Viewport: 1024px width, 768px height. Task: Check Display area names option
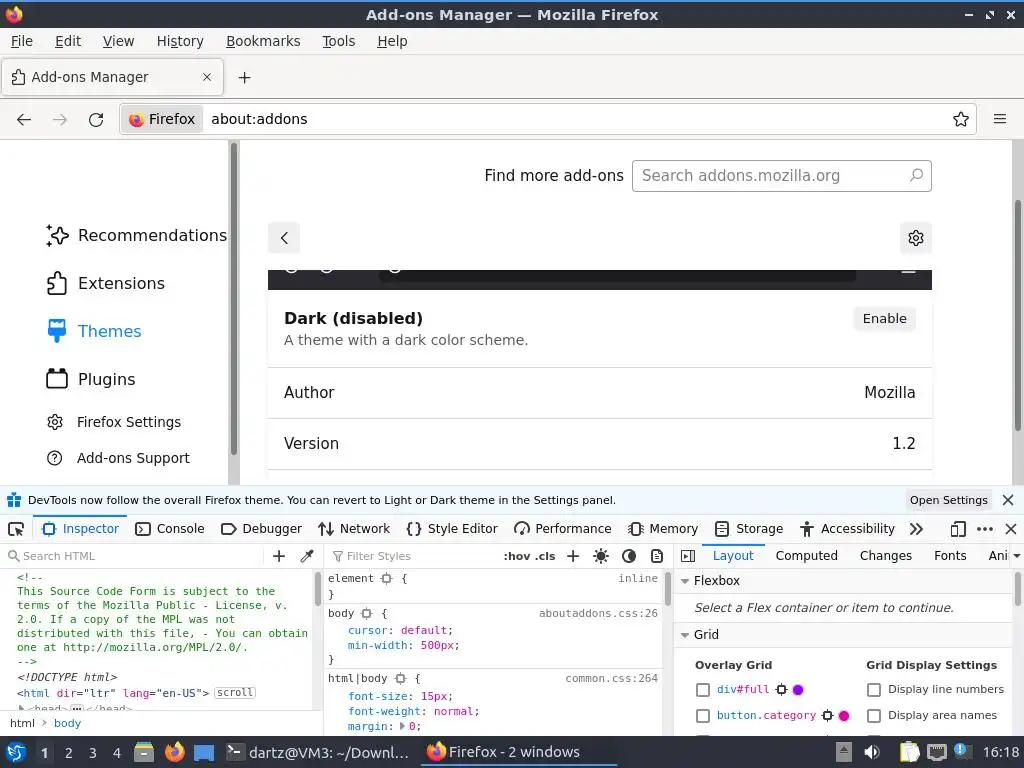[x=874, y=716]
